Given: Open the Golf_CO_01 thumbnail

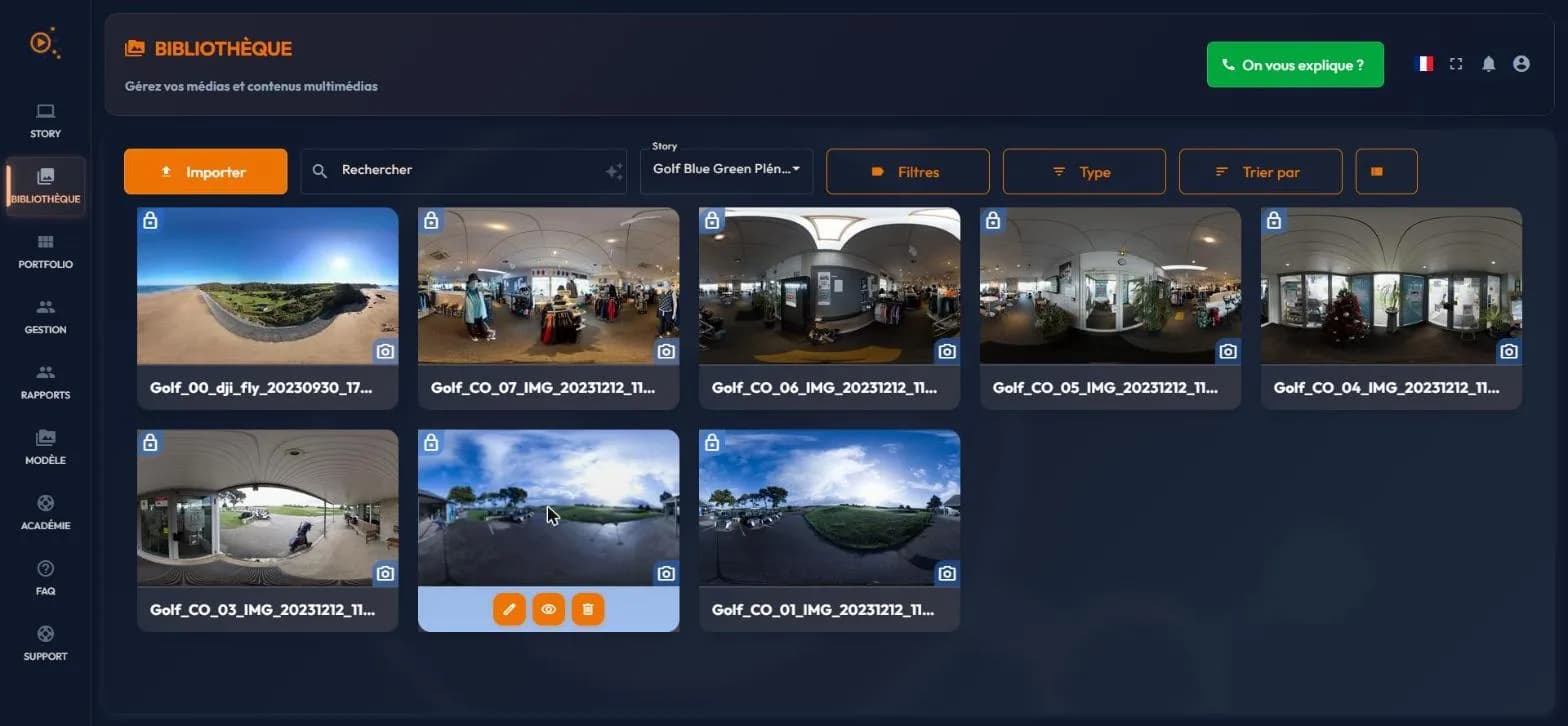Looking at the screenshot, I should 829,508.
